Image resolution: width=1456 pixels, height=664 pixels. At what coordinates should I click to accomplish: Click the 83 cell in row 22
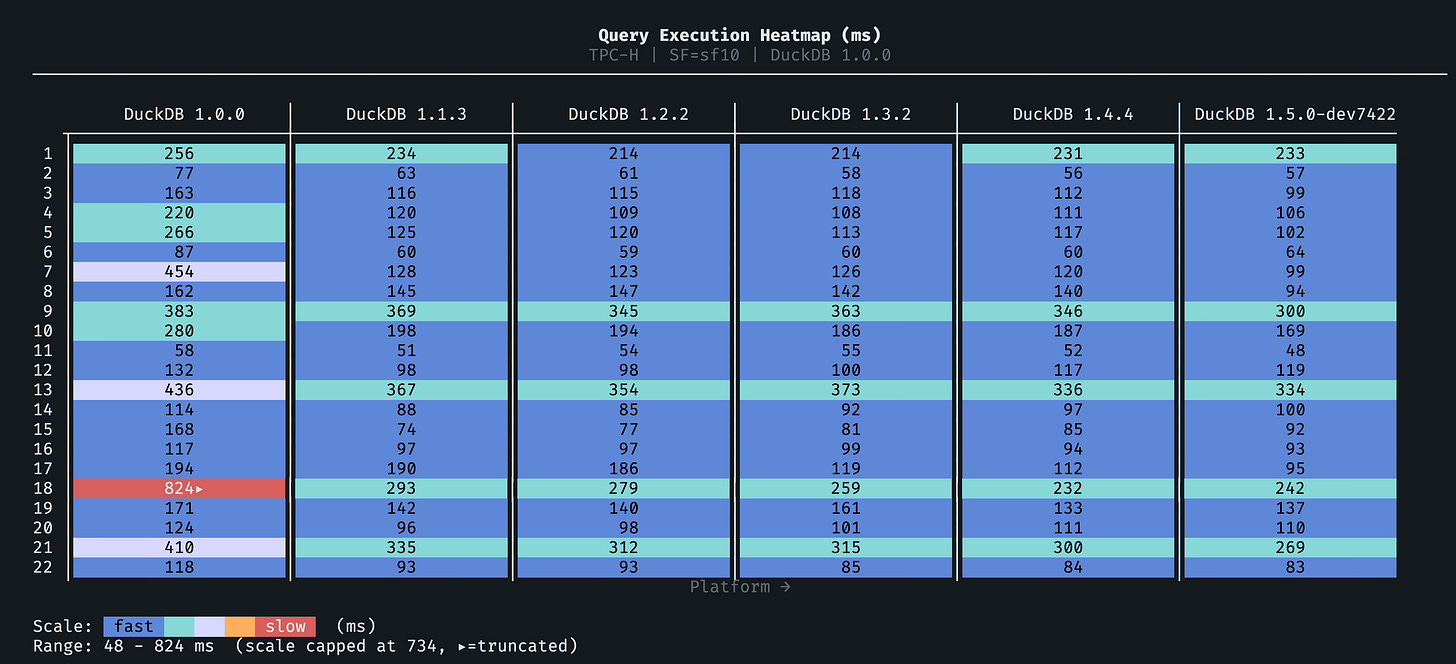(x=1290, y=568)
